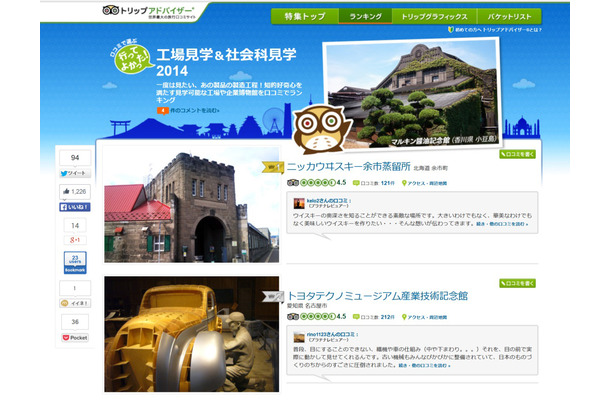The height and width of the screenshot is (400, 610).
Task: Open トヨタテクノミュージアム産業技術記念館 title
Action: coord(377,296)
